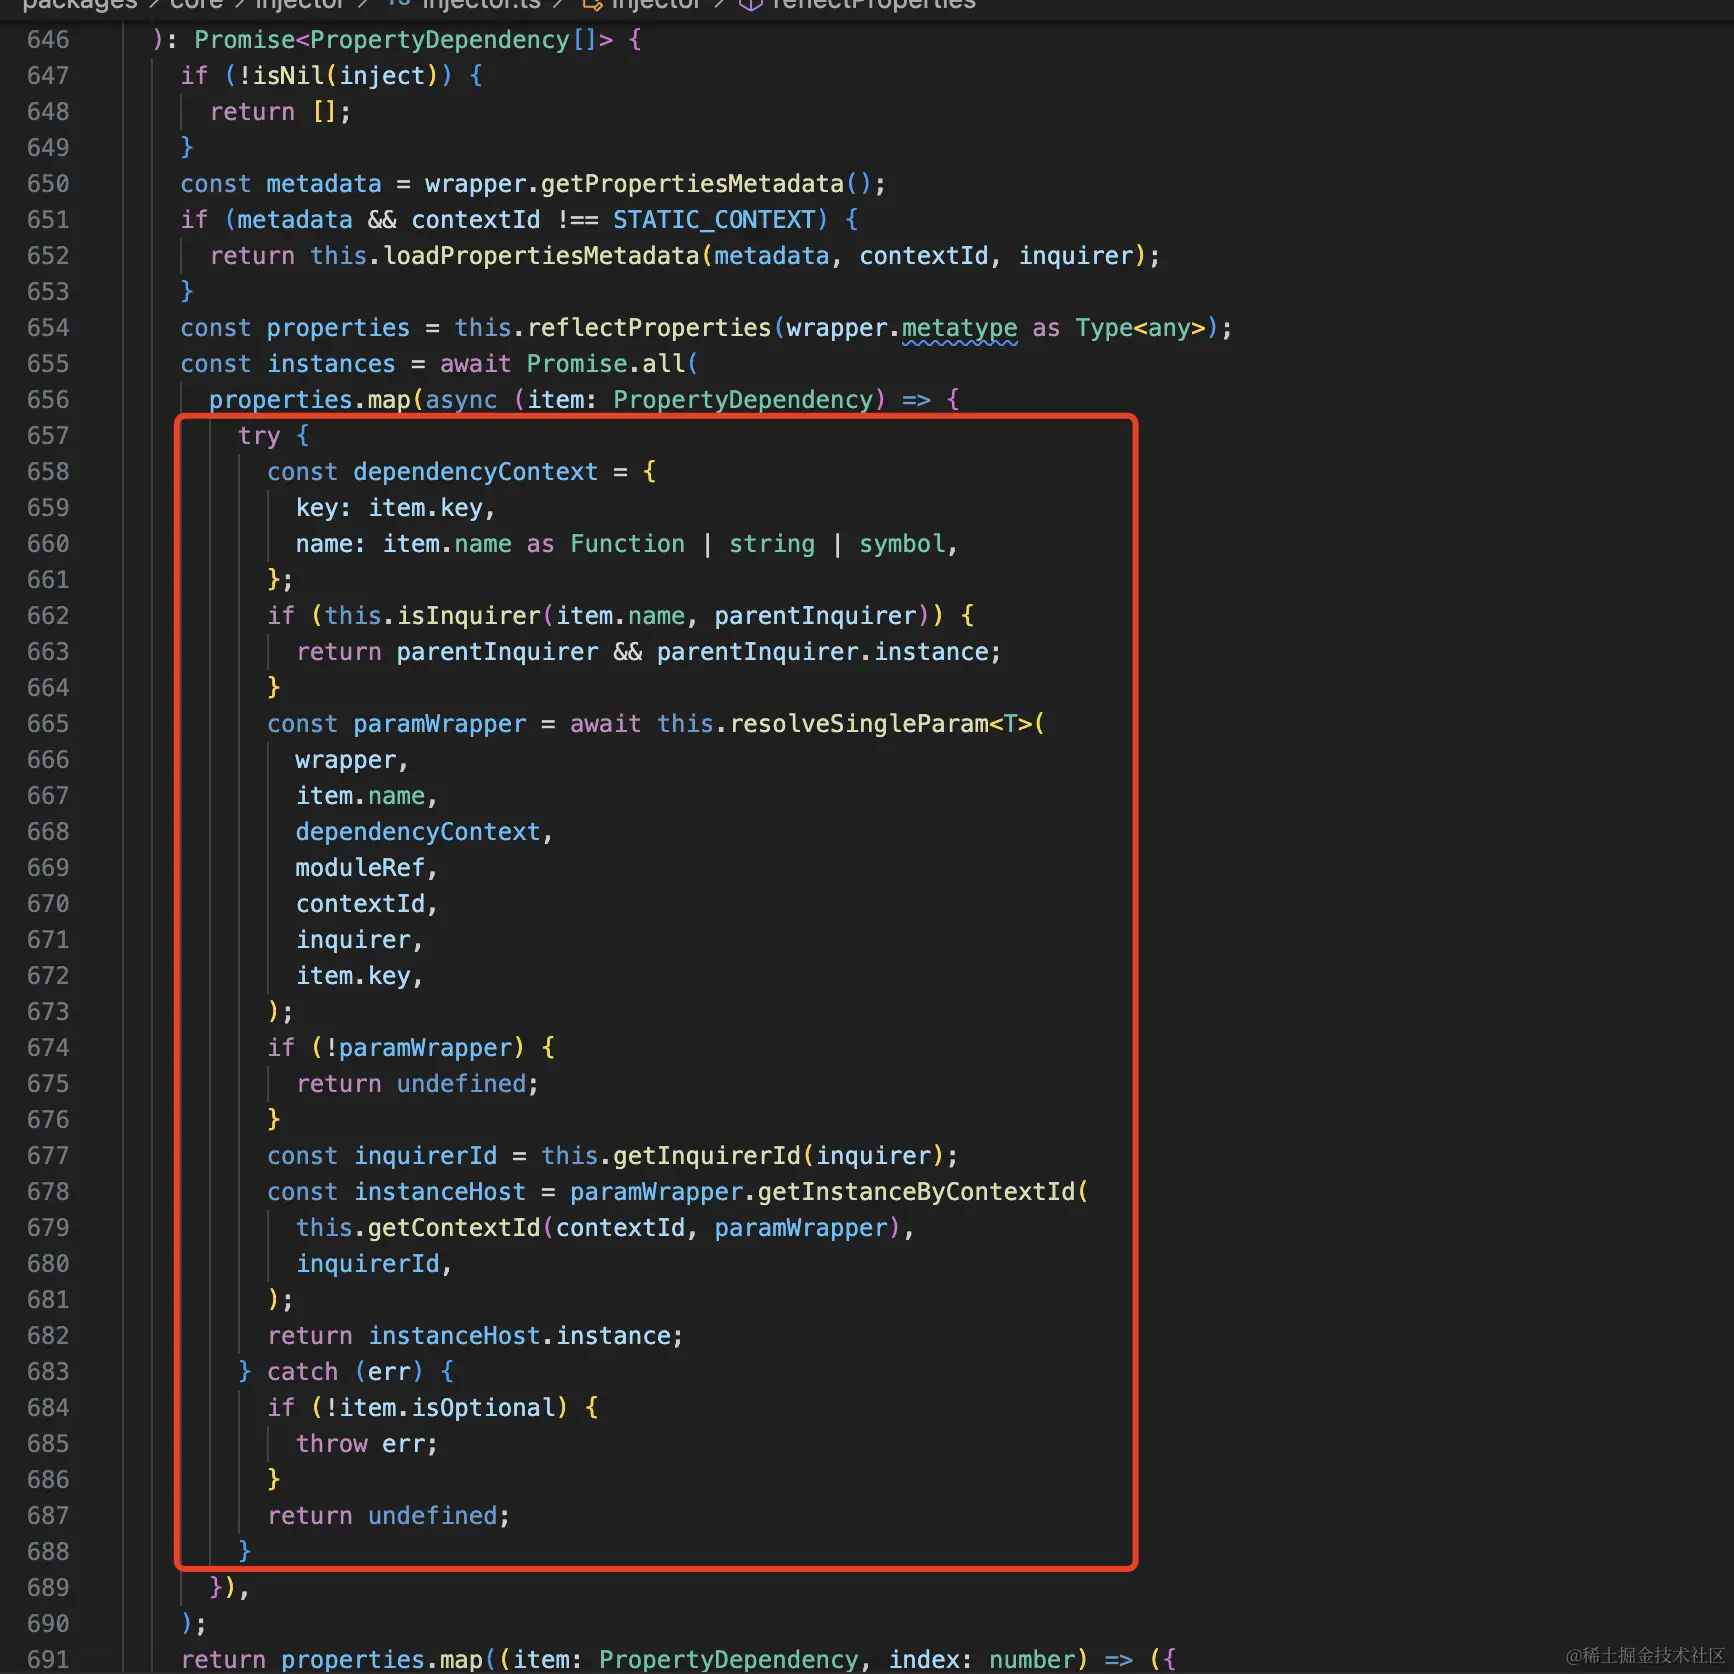Click 'dependencyContext' argument on line 668
Image resolution: width=1734 pixels, height=1674 pixels.
[418, 832]
